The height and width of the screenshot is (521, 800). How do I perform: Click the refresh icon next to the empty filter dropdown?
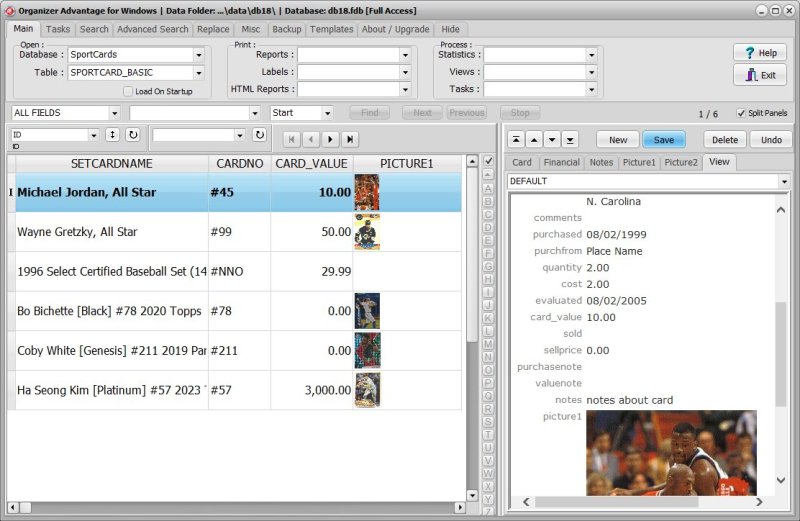coord(260,135)
